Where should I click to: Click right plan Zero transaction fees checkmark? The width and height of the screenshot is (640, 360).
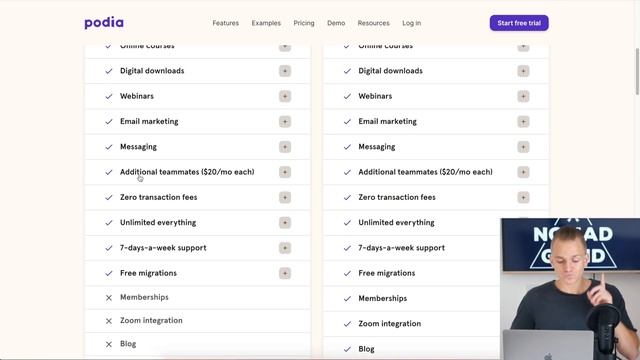click(347, 198)
